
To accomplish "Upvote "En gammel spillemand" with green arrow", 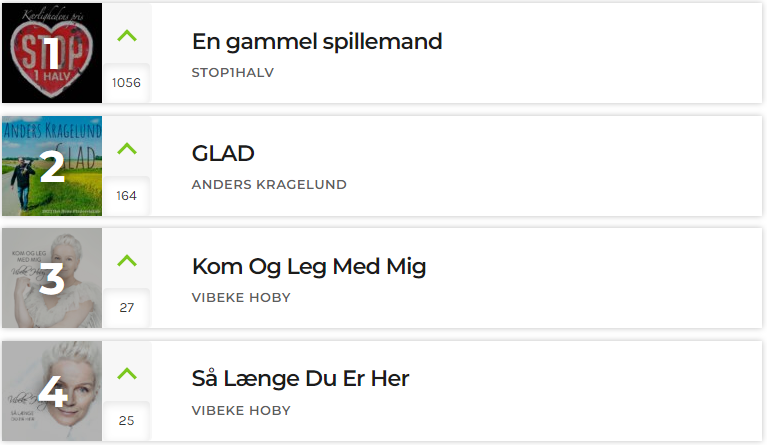I will (x=127, y=36).
